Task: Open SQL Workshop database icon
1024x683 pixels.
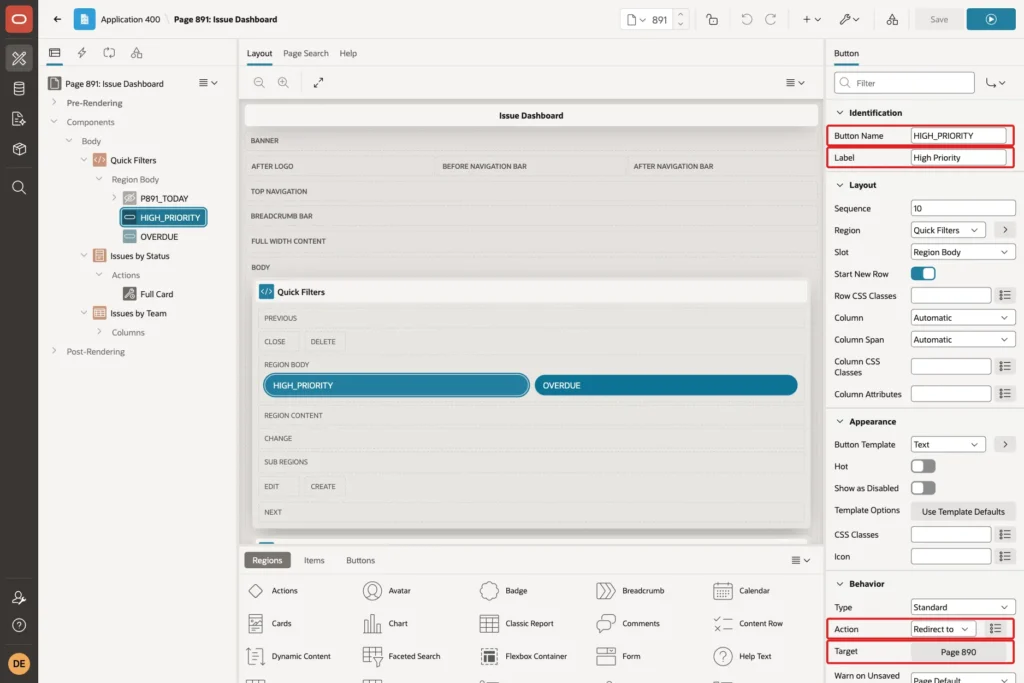Action: click(19, 89)
